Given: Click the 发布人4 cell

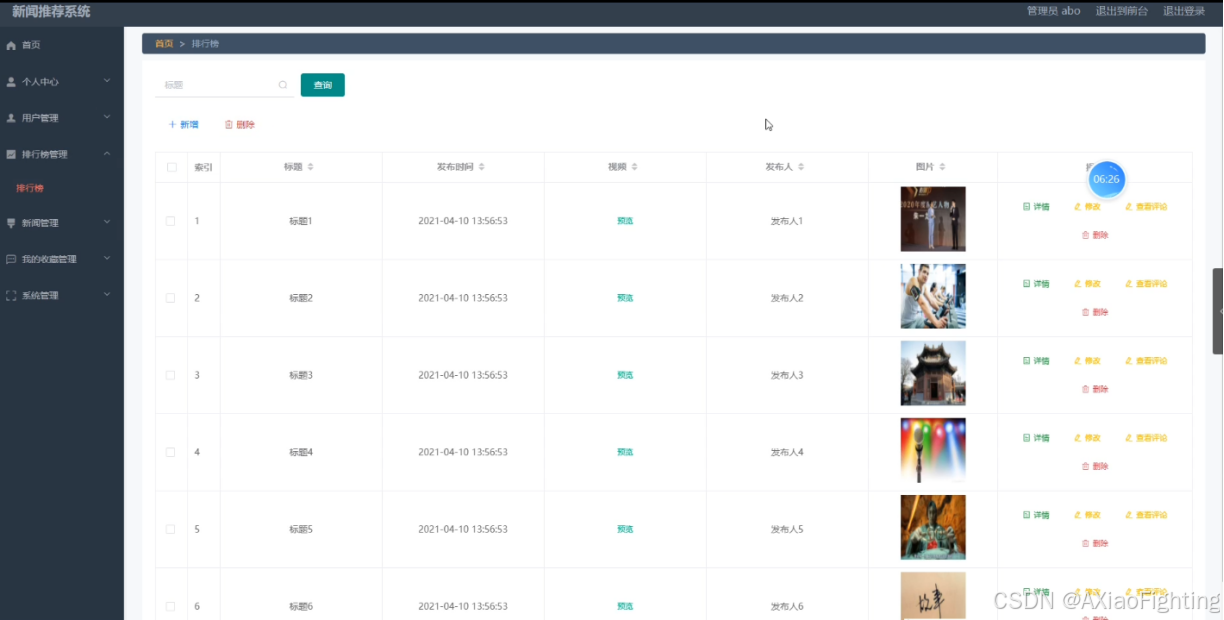Looking at the screenshot, I should coord(787,452).
